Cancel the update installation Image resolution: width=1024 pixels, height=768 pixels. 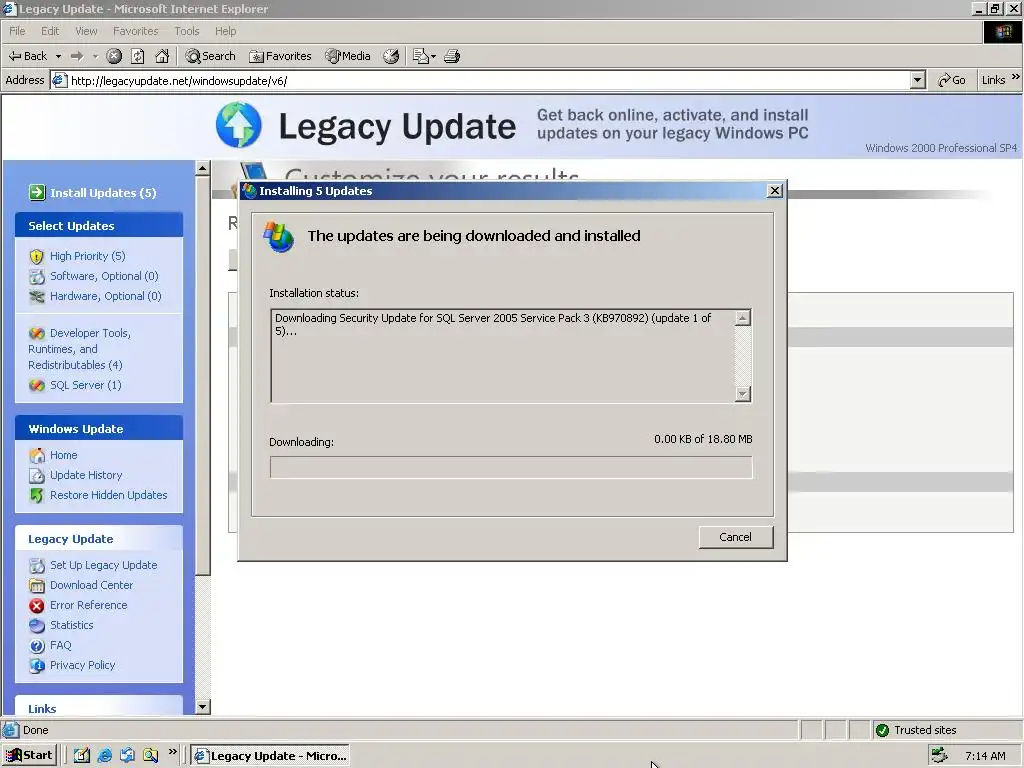(x=736, y=537)
